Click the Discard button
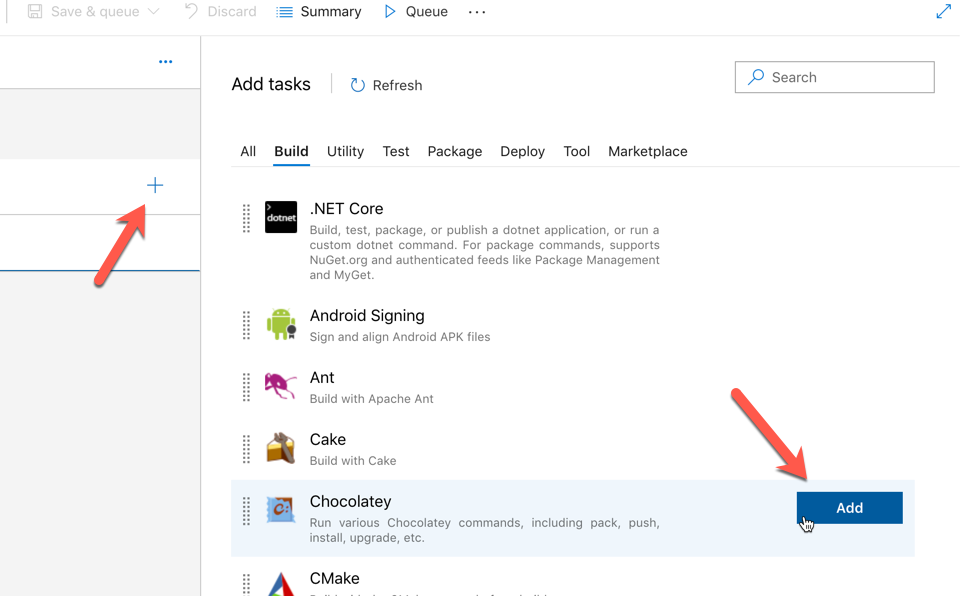979x596 pixels. tap(220, 12)
